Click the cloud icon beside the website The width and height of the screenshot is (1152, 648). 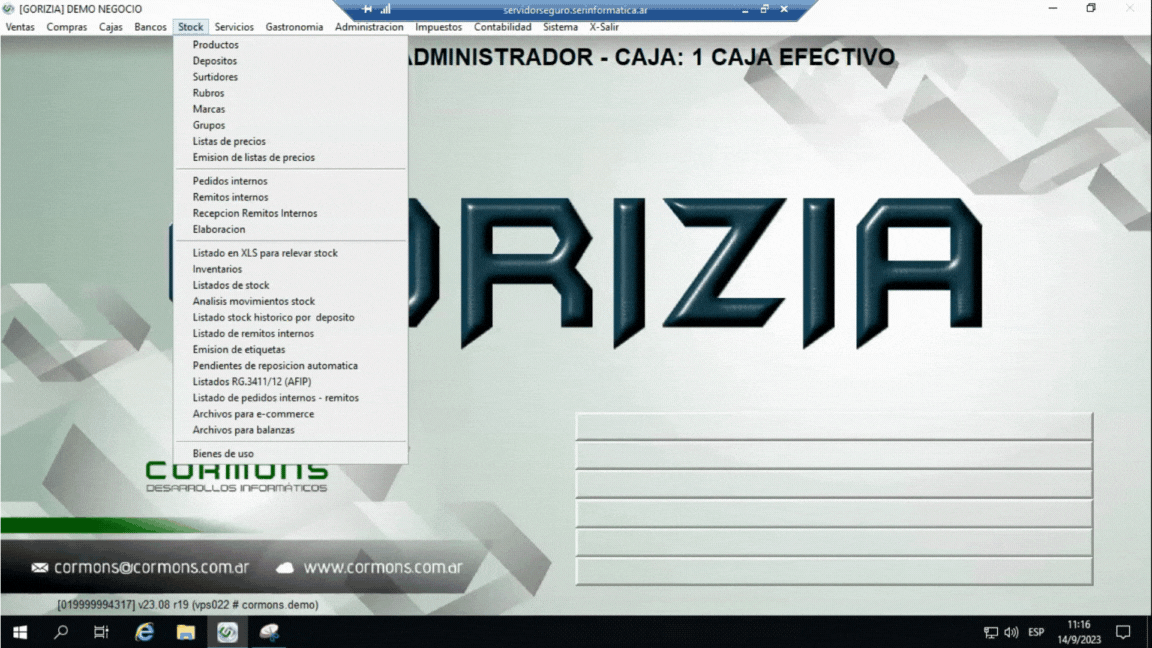(x=285, y=568)
